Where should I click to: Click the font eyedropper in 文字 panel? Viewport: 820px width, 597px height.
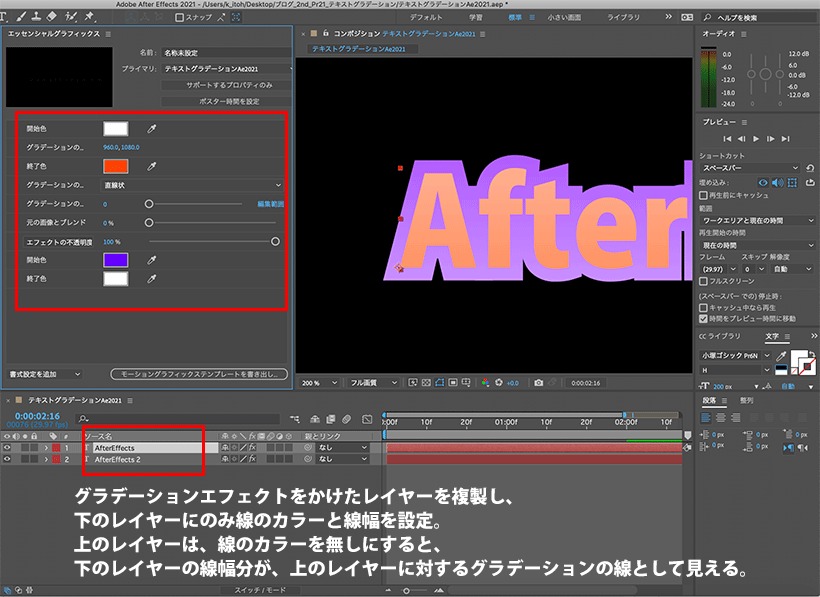click(781, 355)
